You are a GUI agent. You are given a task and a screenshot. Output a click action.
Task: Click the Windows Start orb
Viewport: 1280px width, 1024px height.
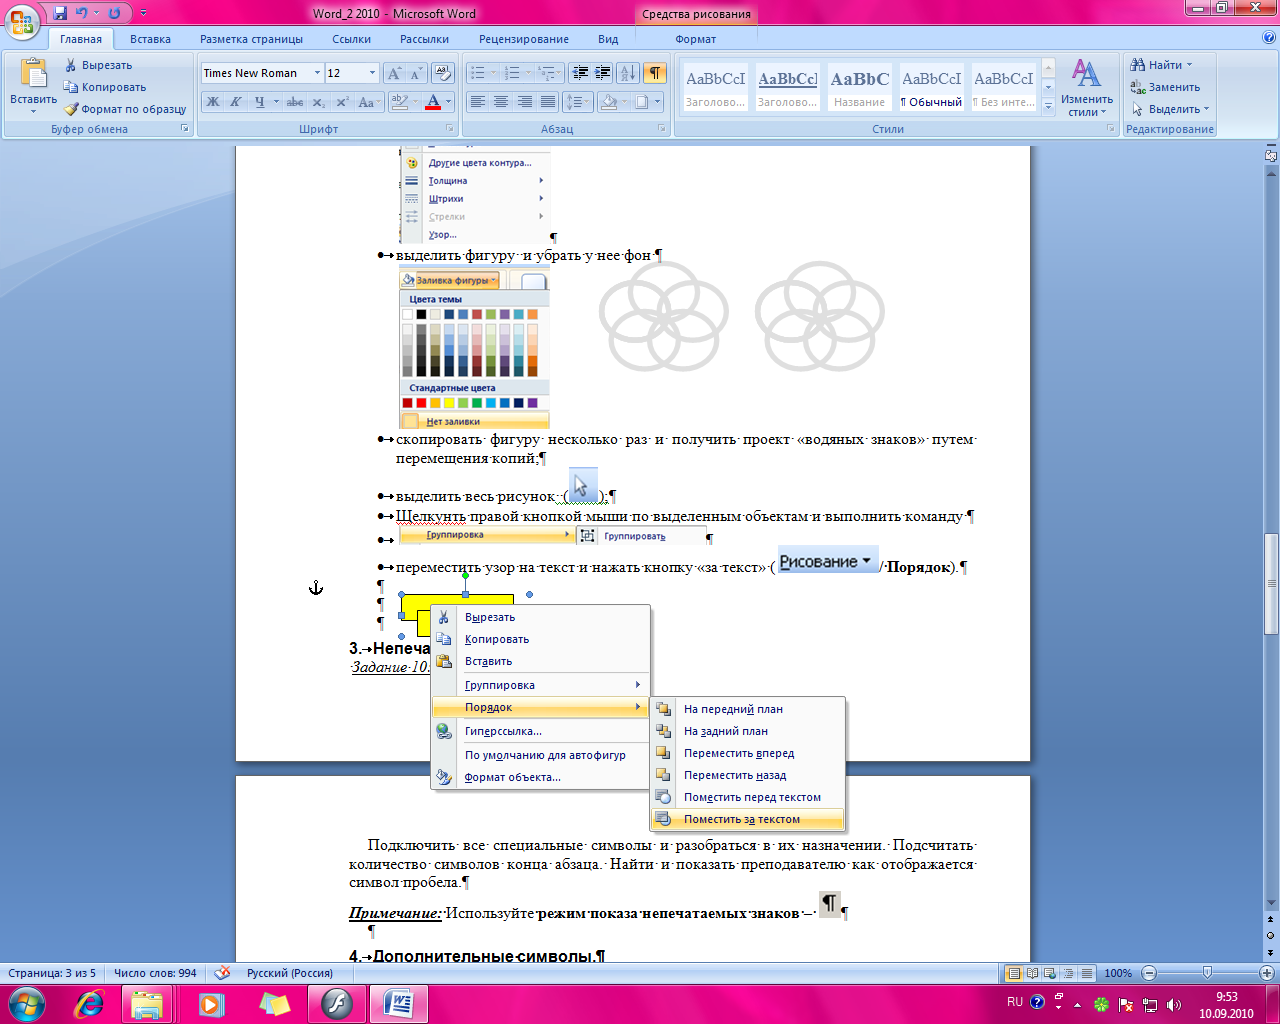pos(25,1003)
